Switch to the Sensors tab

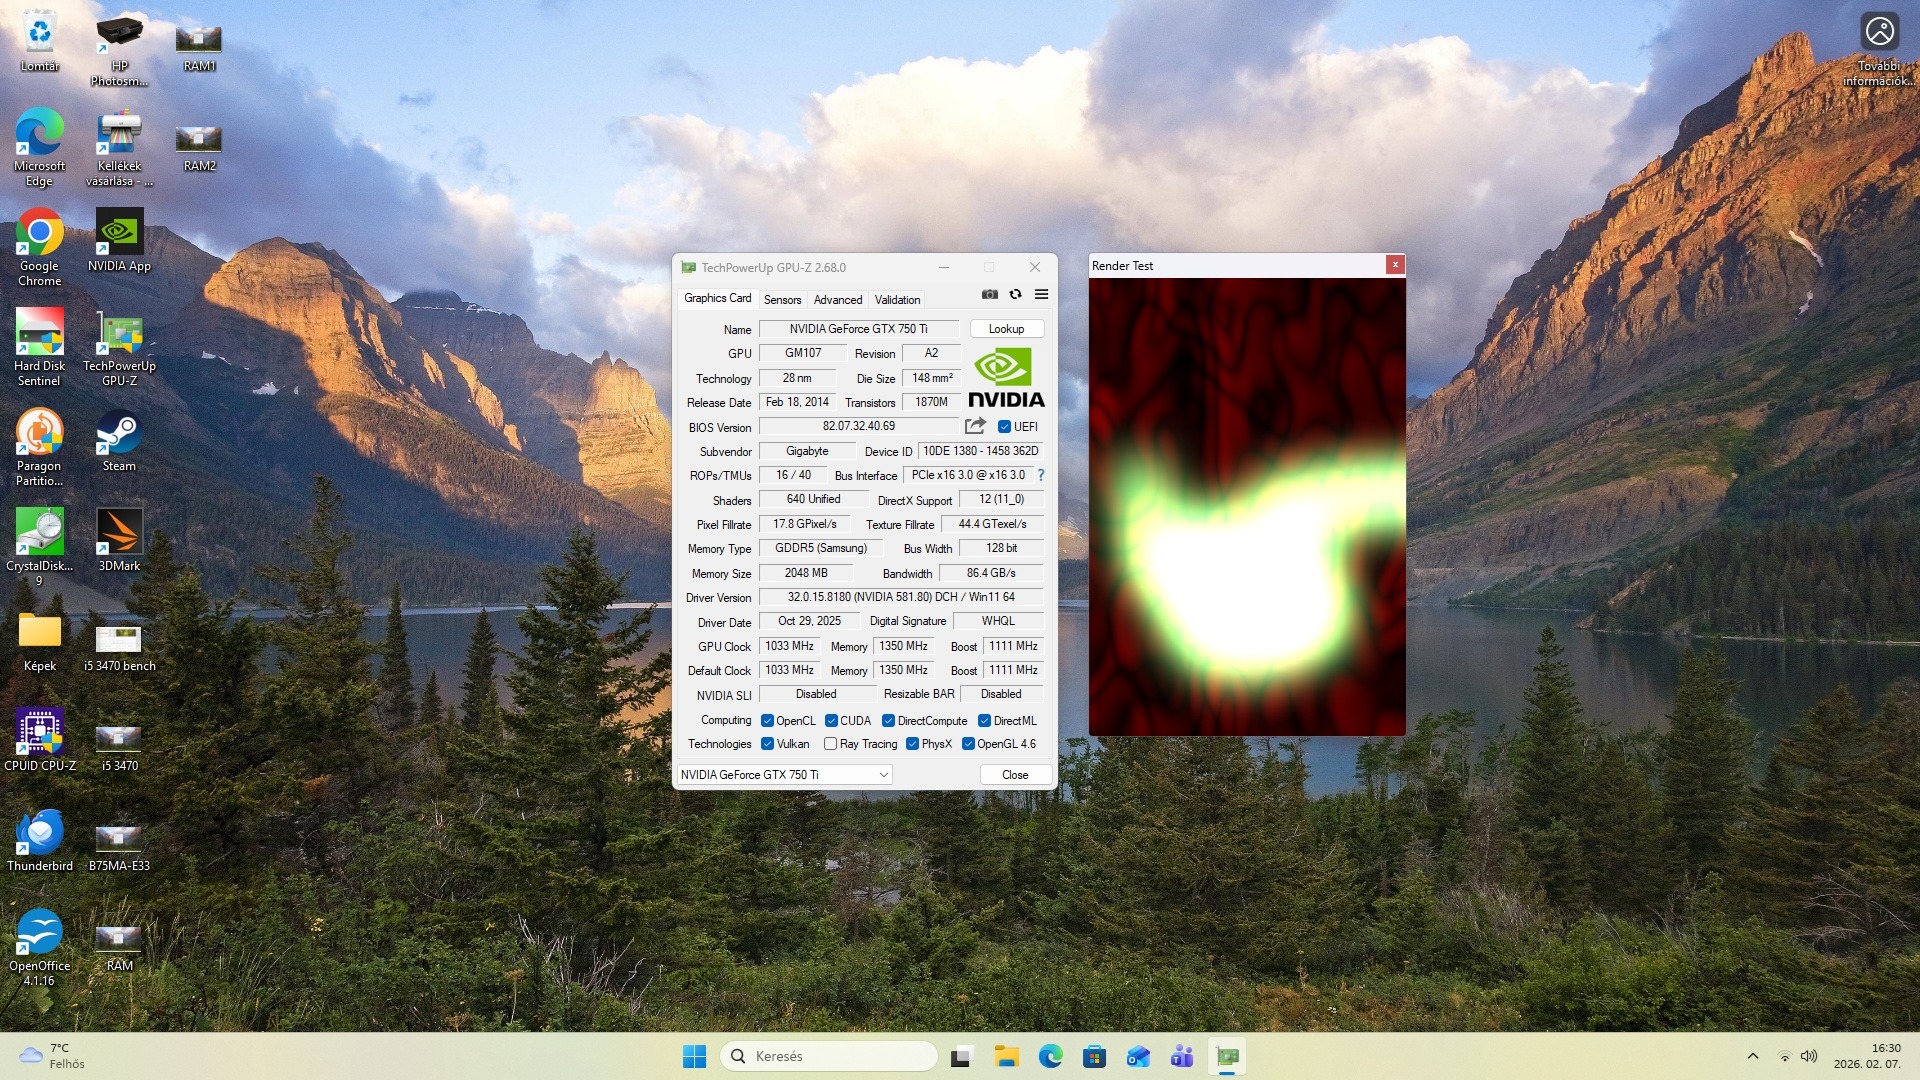782,300
